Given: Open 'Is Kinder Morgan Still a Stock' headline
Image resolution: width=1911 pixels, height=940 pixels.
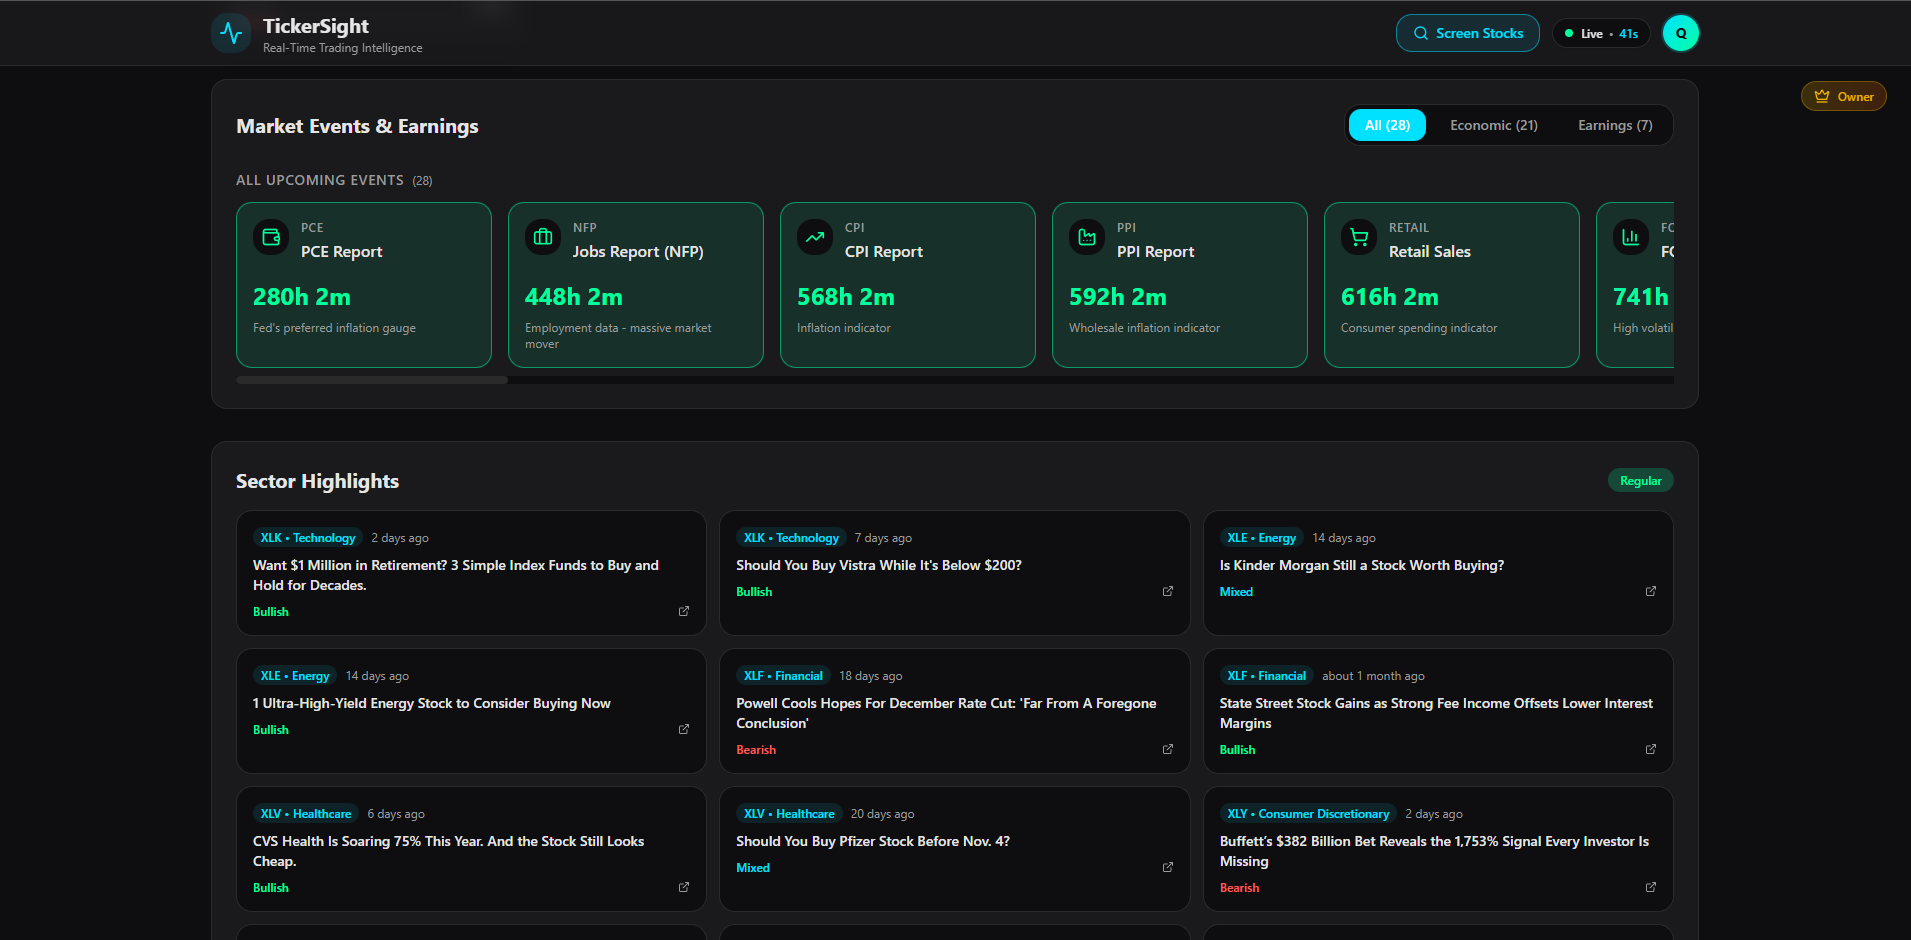Looking at the screenshot, I should [1362, 565].
